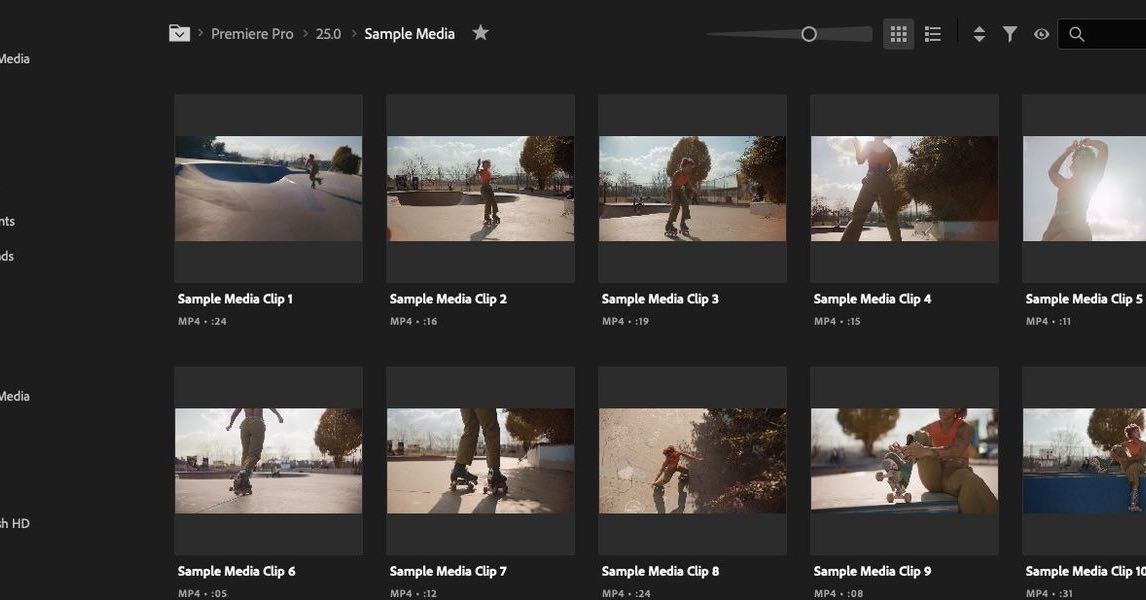Click the 'Sample Media Clip 8' name label
This screenshot has width=1146, height=600.
click(660, 571)
